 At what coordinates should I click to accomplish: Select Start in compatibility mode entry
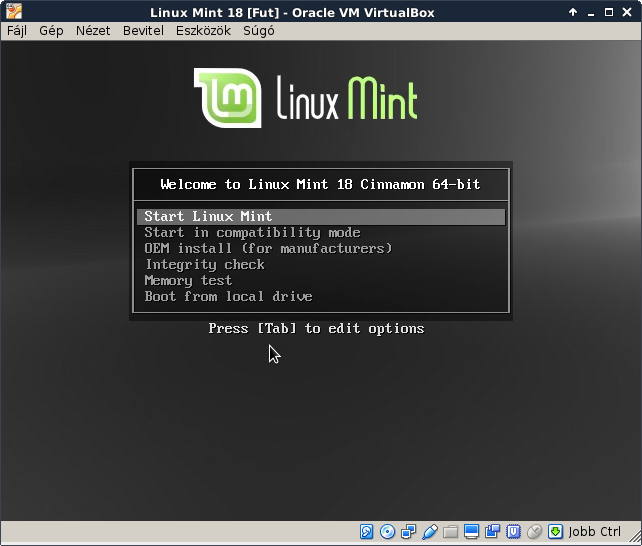(321, 232)
